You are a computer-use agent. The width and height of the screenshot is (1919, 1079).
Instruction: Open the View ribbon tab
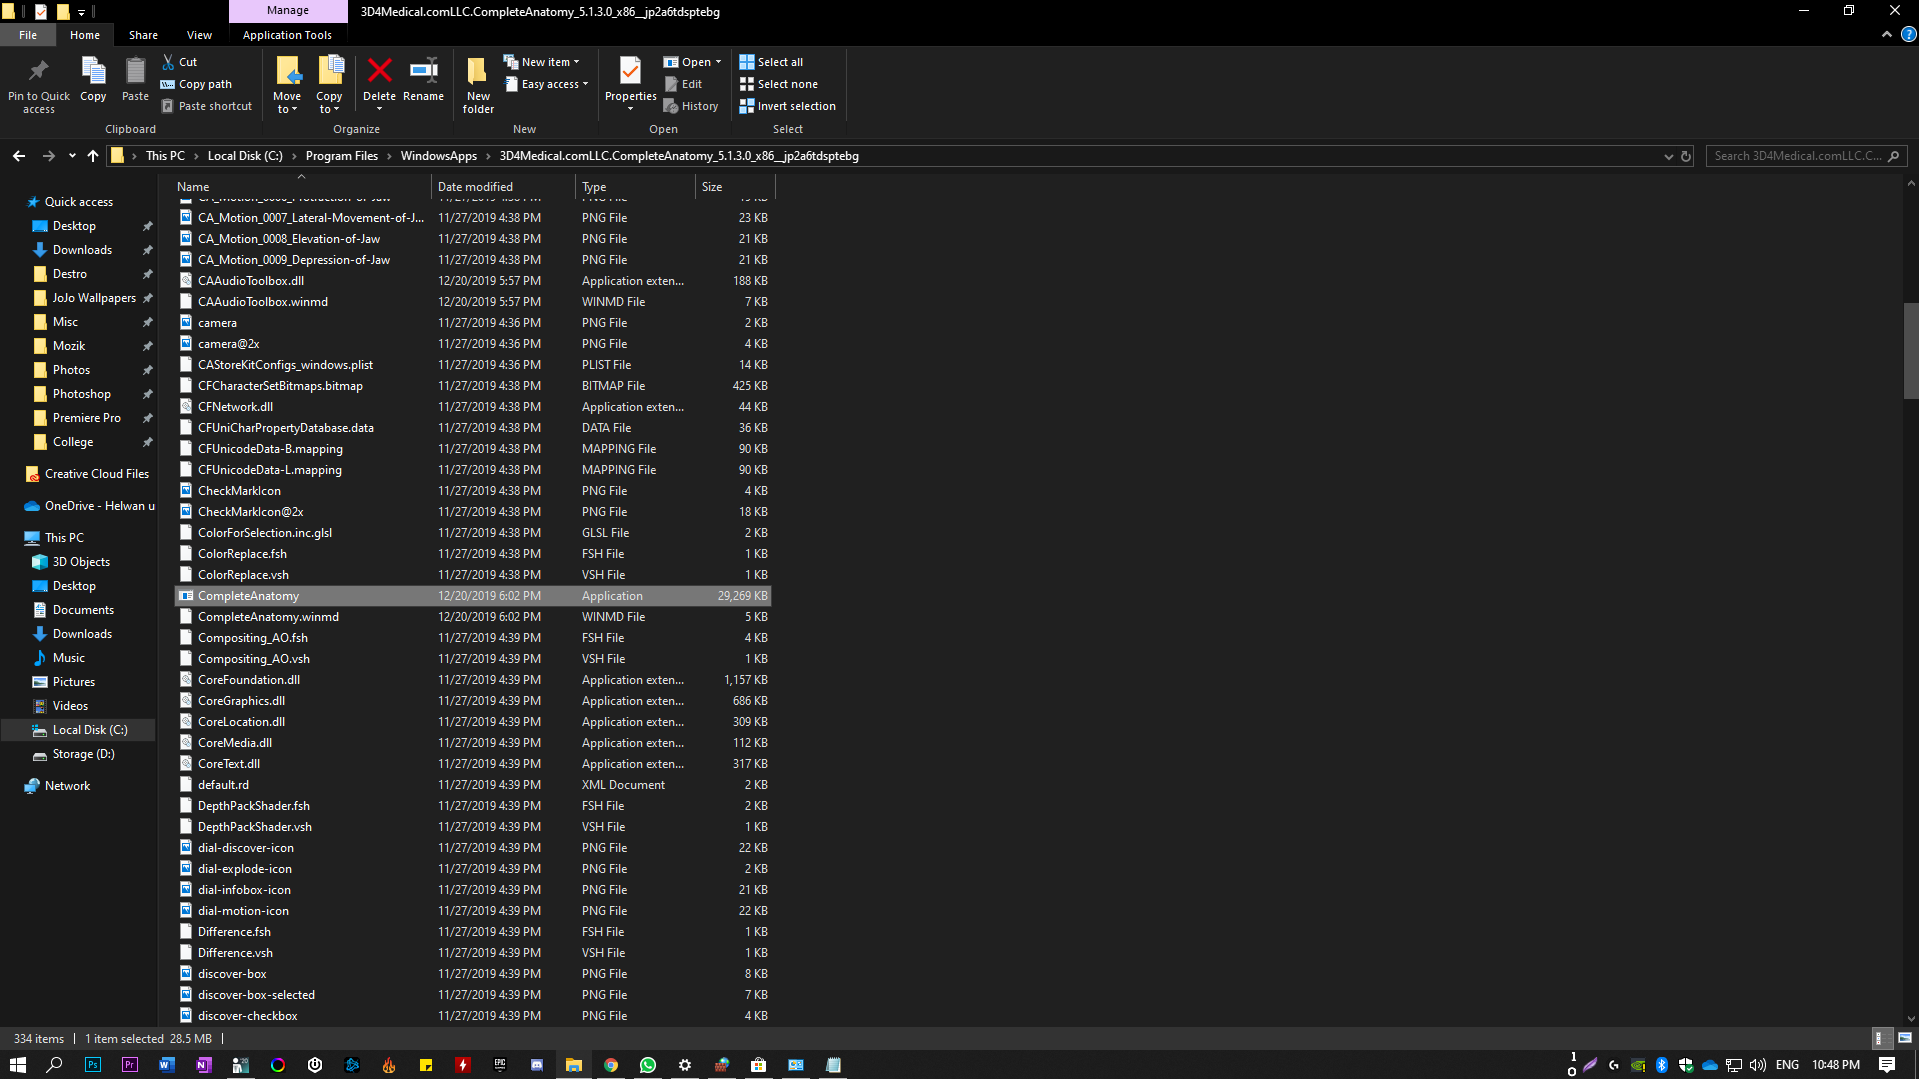(x=199, y=35)
